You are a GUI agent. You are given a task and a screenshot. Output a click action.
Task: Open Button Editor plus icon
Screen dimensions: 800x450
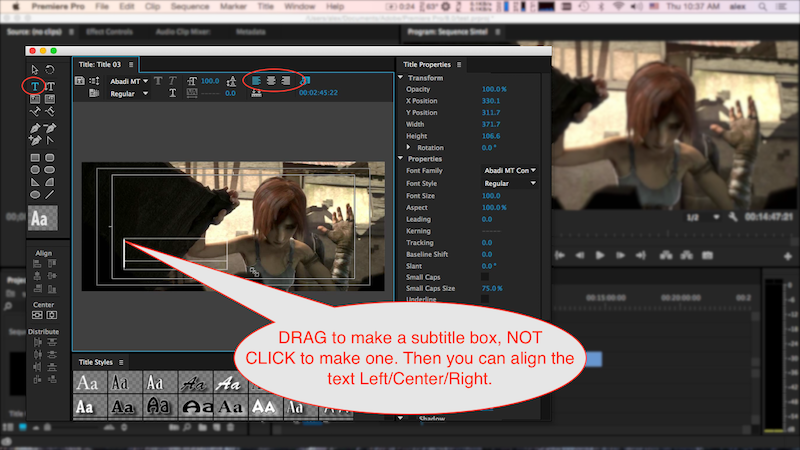[788, 257]
